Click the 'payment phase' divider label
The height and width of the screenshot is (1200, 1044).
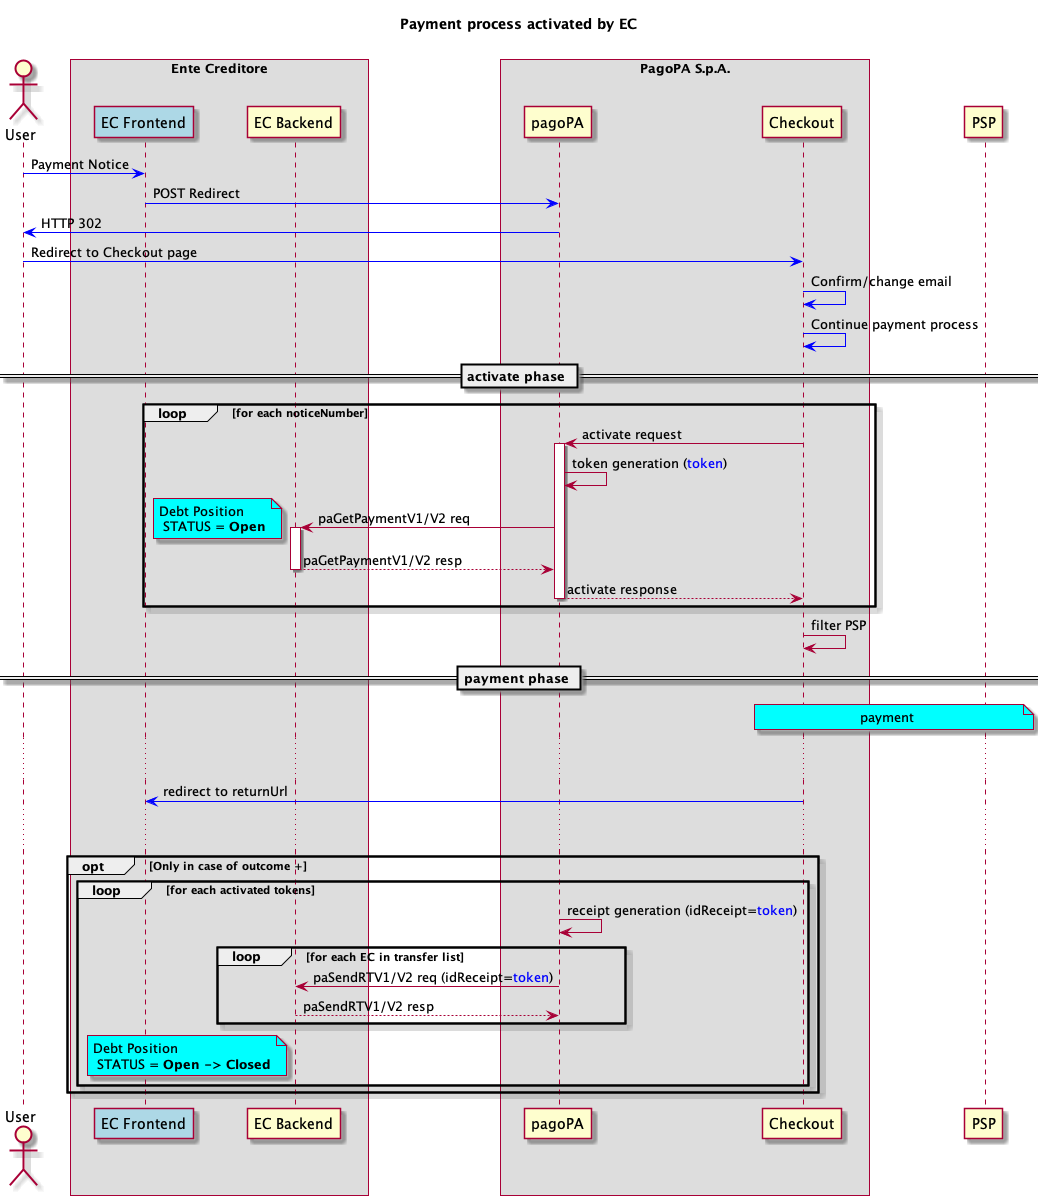coord(516,679)
